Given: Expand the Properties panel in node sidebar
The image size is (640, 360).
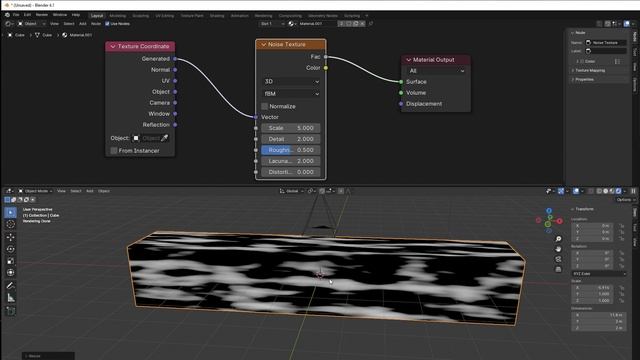Looking at the screenshot, I should (584, 79).
